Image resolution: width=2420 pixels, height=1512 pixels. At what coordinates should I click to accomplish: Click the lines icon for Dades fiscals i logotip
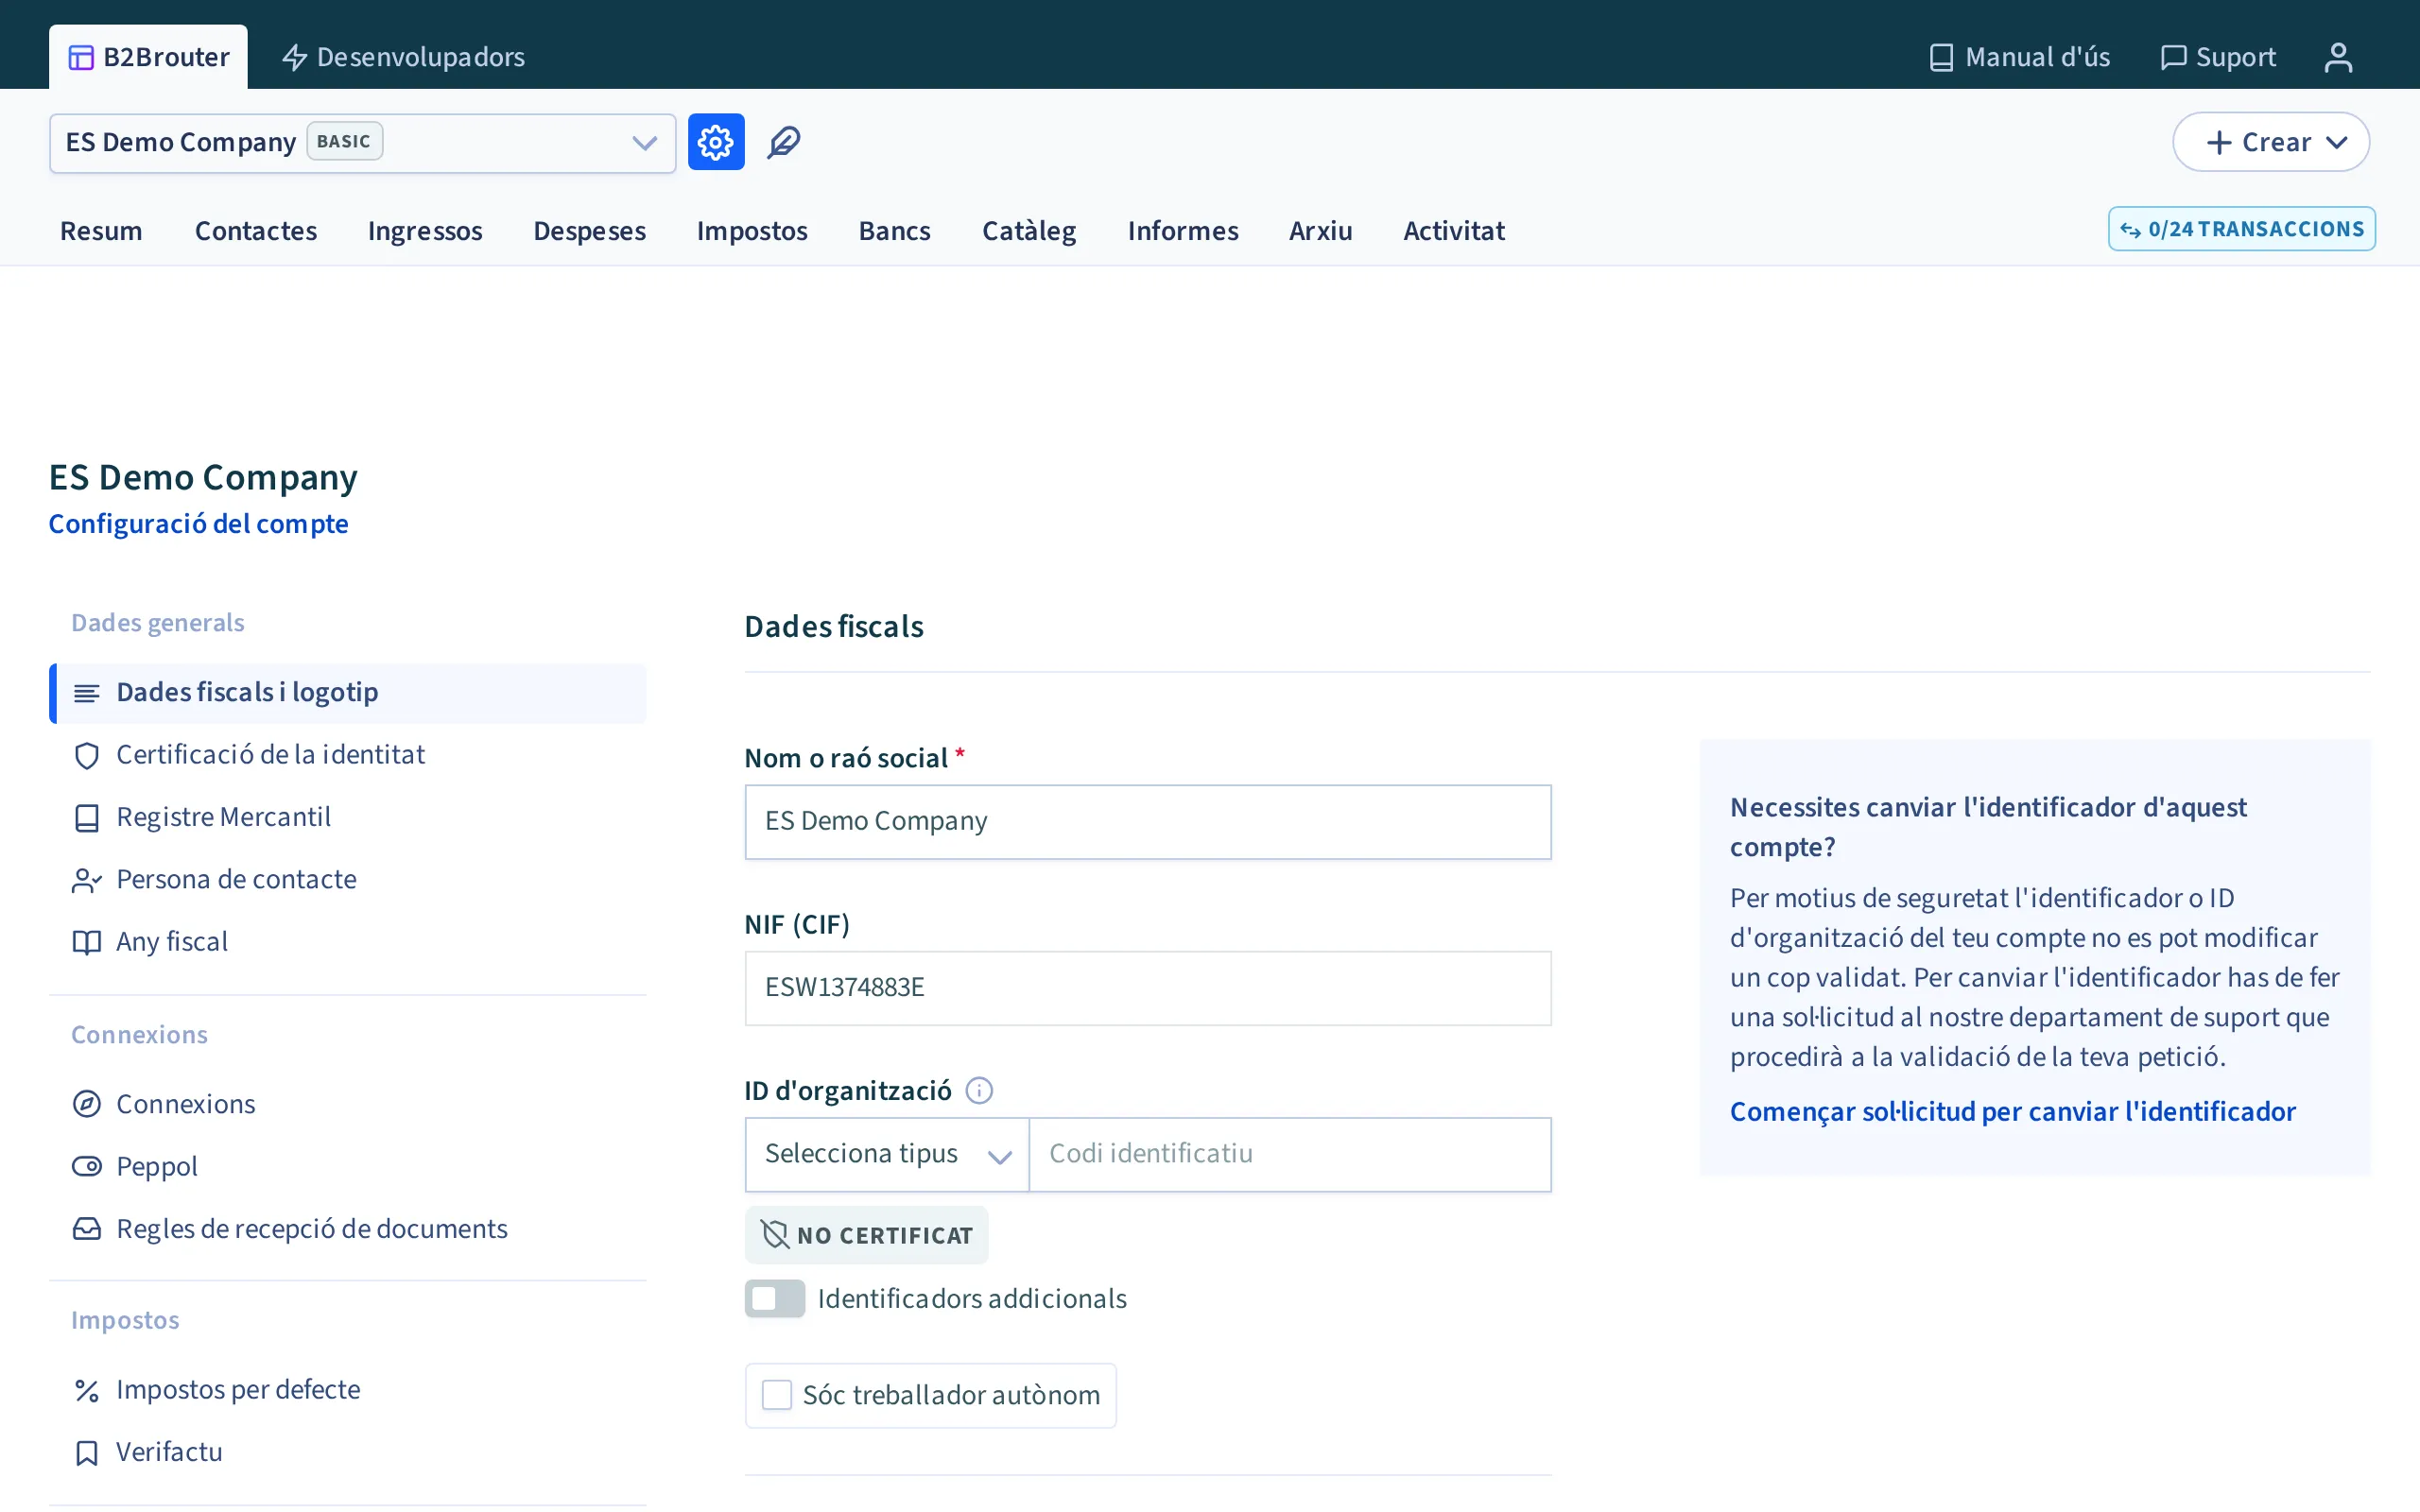pyautogui.click(x=87, y=693)
